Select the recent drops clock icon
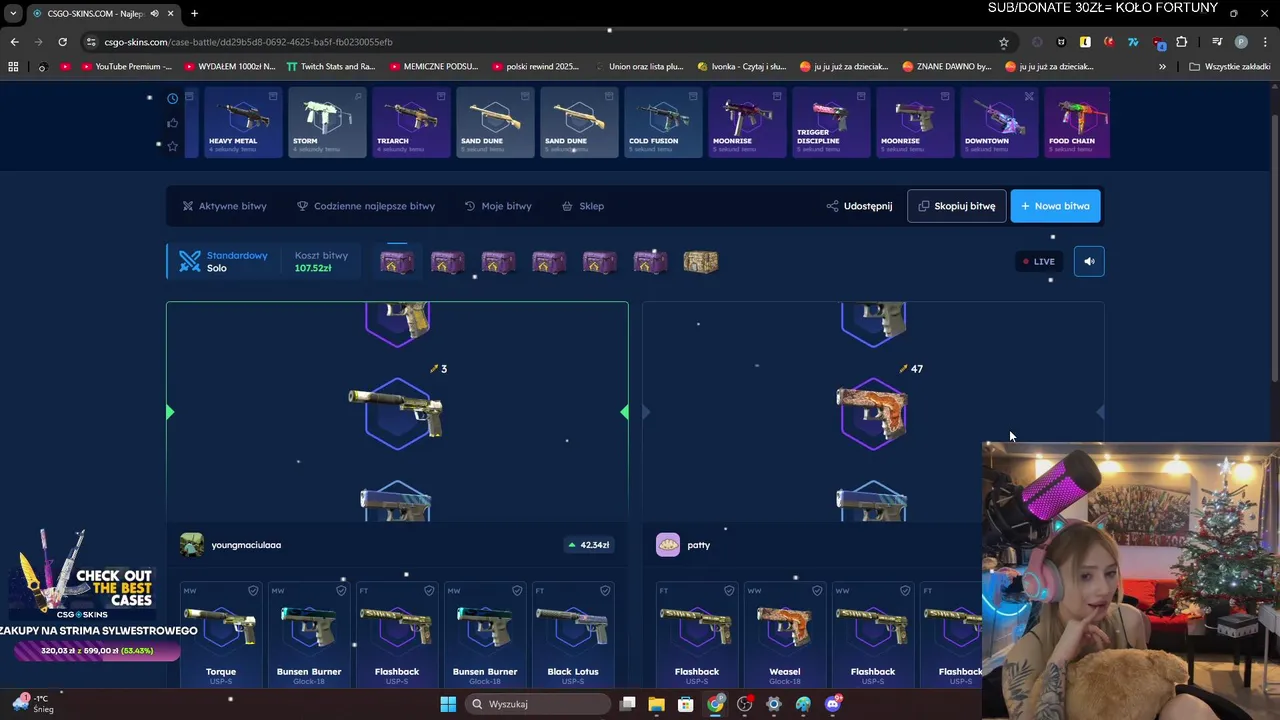This screenshot has height=720, width=1280. coord(172,98)
